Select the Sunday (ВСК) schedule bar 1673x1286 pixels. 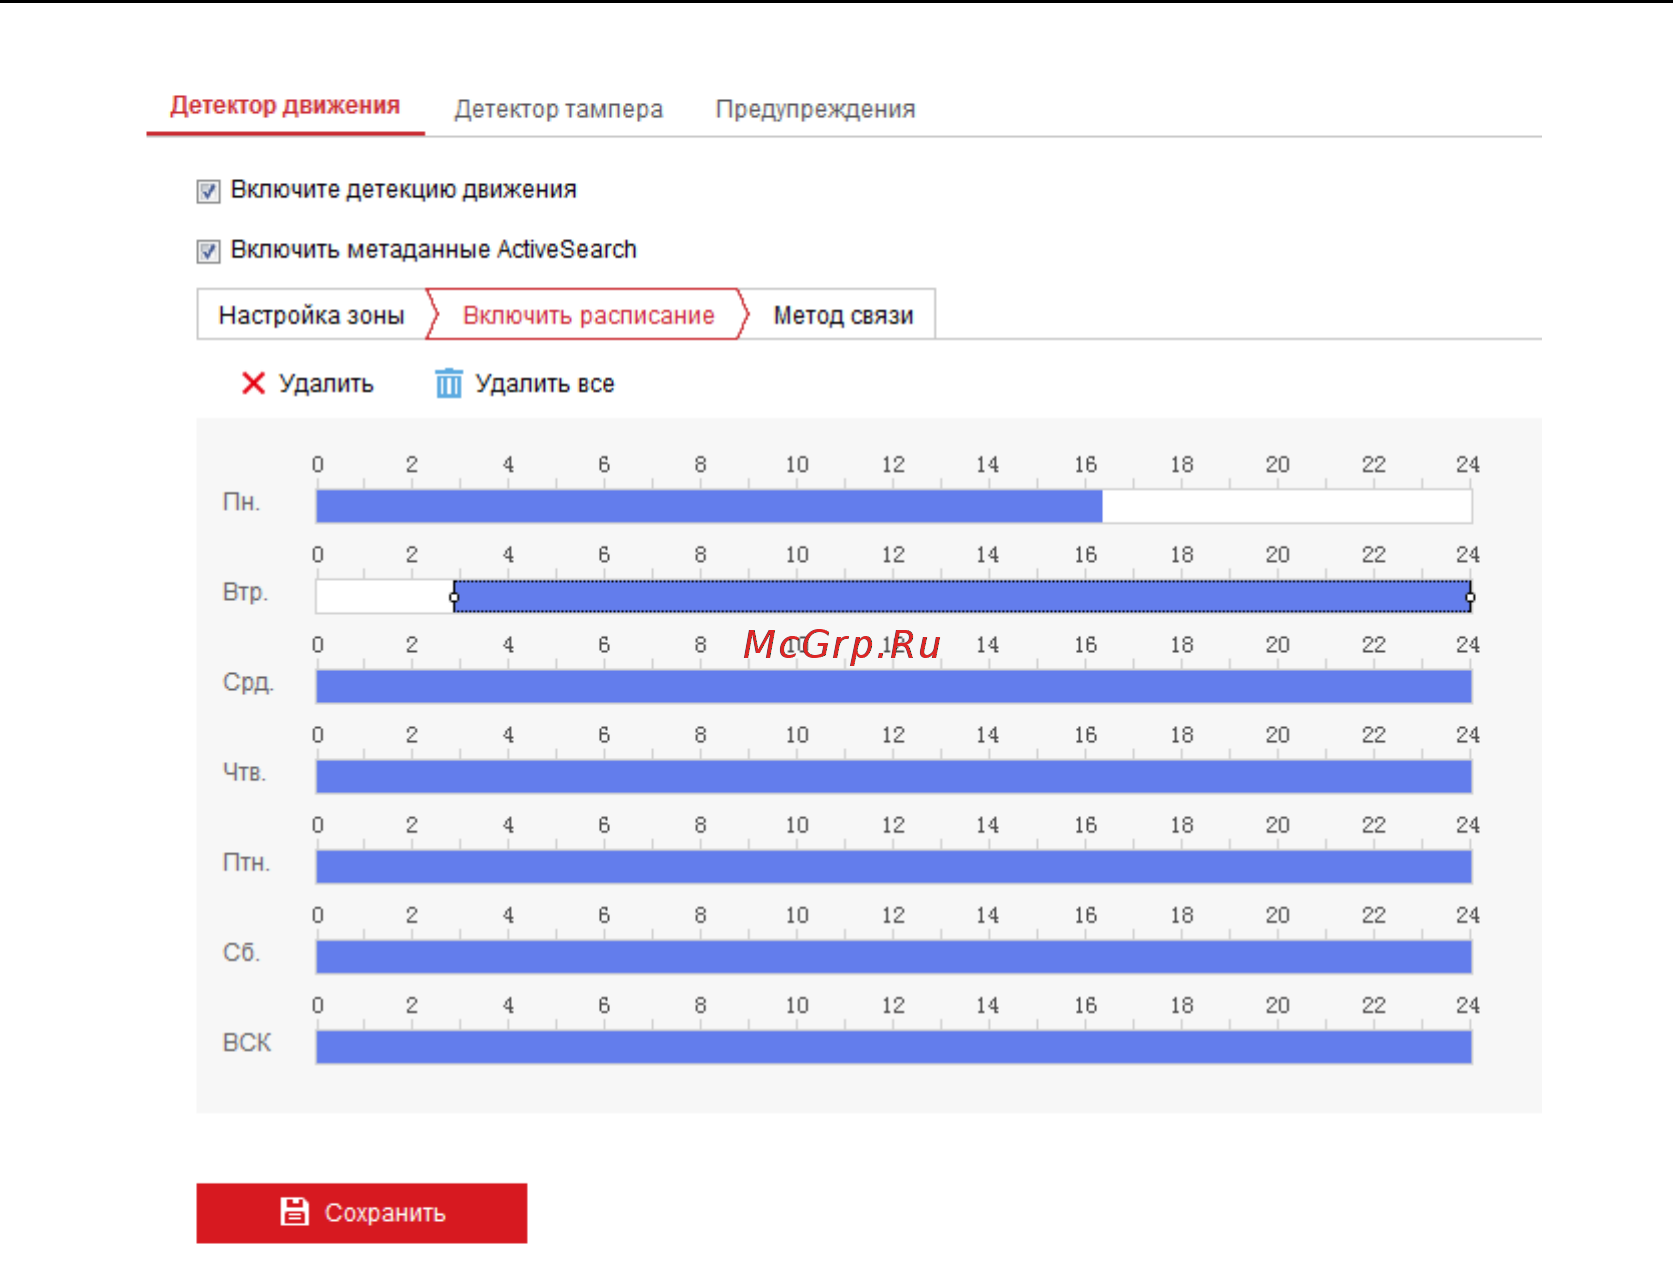[x=894, y=1046]
